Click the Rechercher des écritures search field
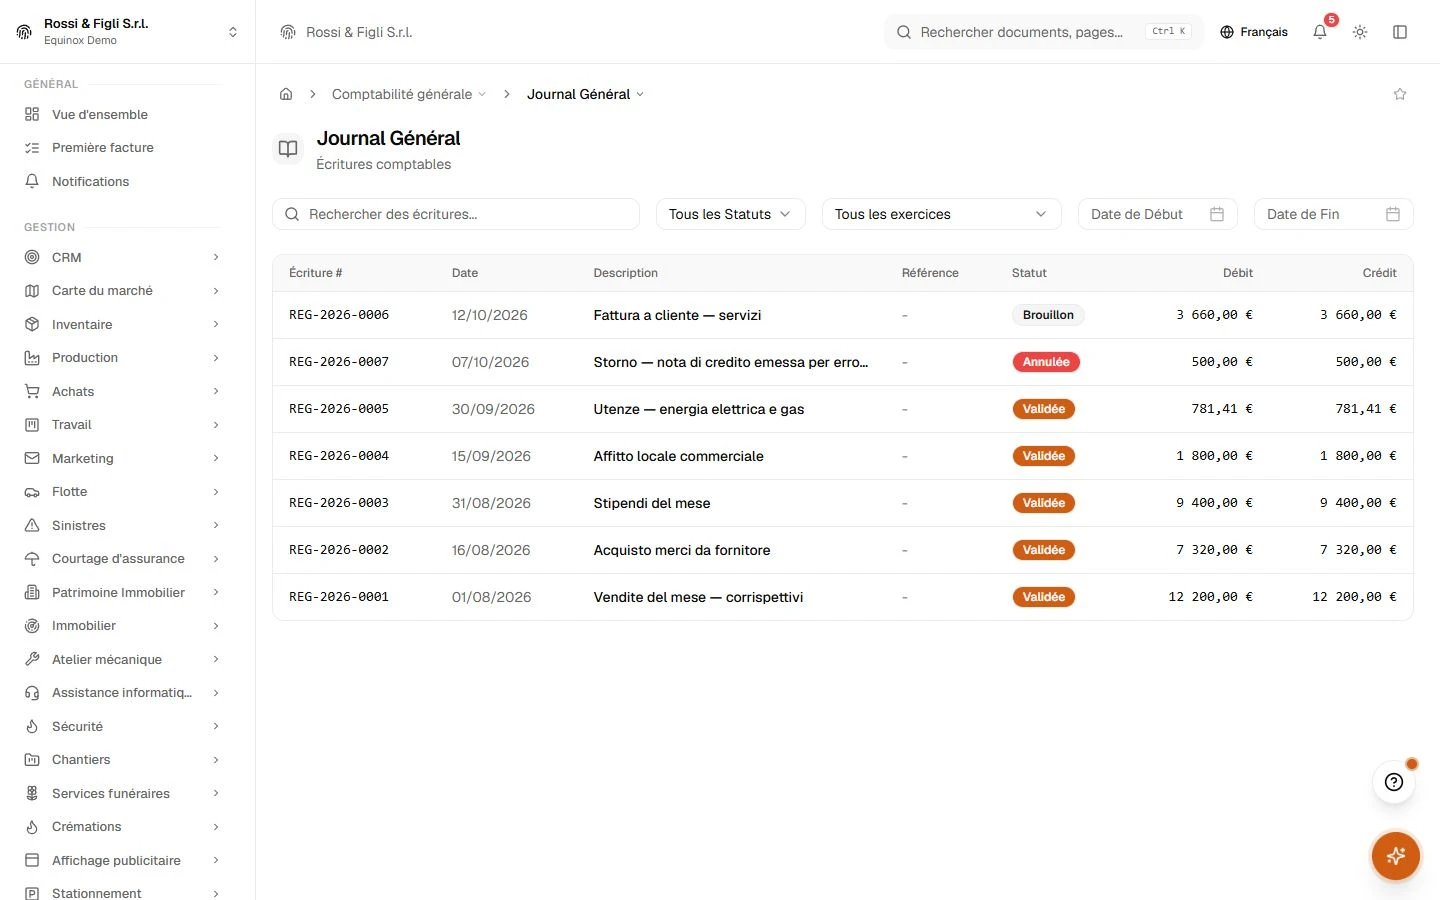Image resolution: width=1440 pixels, height=900 pixels. [456, 214]
